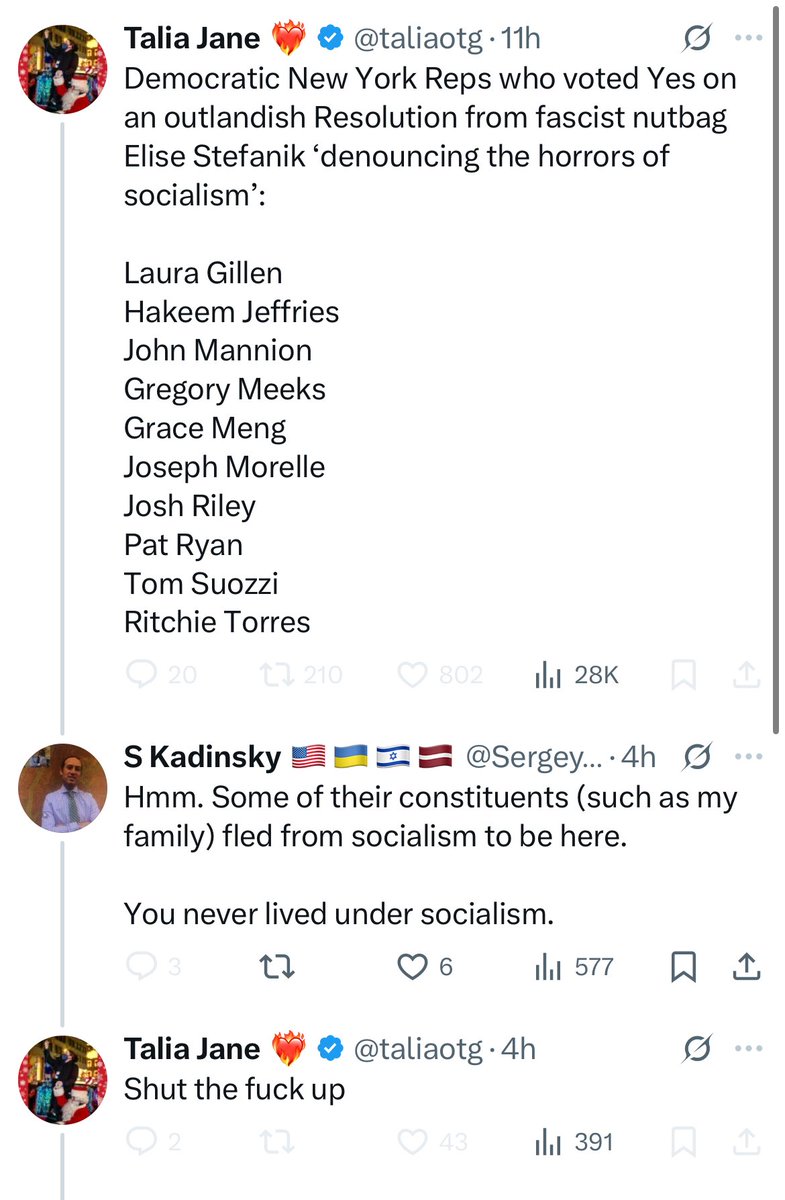Bookmark S Kadinsky's reply
Image resolution: width=785 pixels, height=1200 pixels.
[683, 967]
